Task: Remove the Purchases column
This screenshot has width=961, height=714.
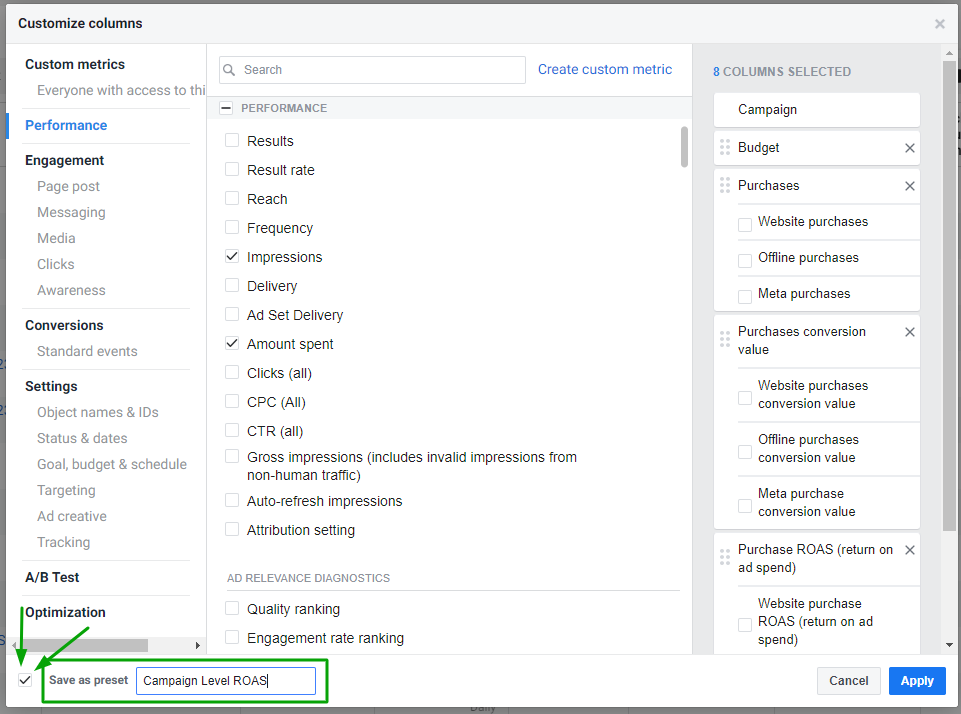Action: pos(910,186)
